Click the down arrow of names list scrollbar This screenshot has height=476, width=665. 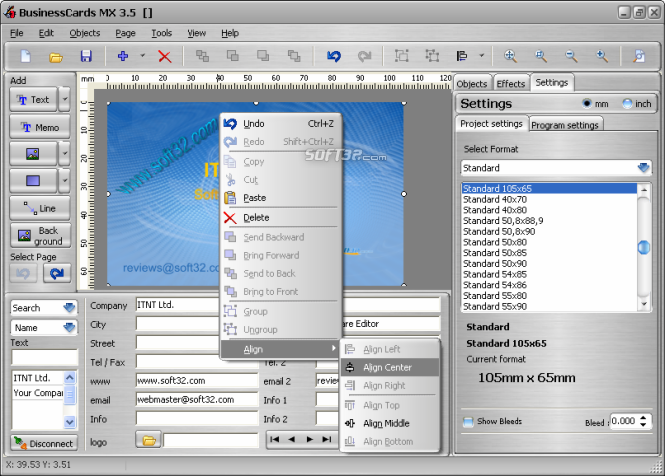(x=70, y=422)
